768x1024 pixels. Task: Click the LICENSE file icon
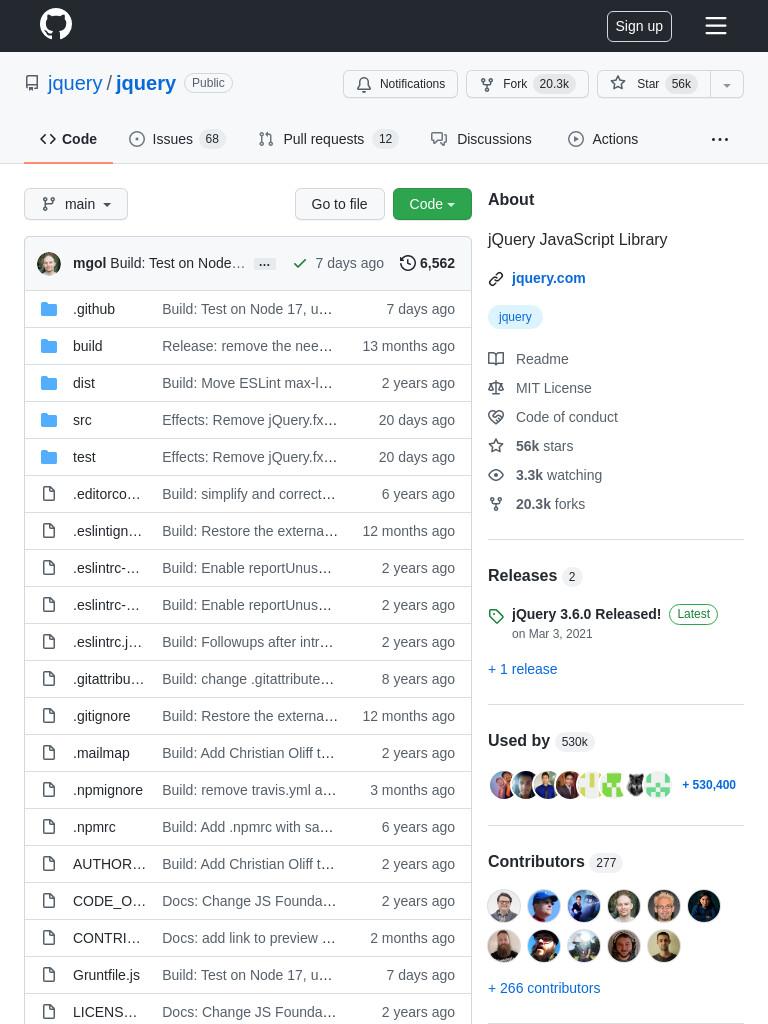49,1012
